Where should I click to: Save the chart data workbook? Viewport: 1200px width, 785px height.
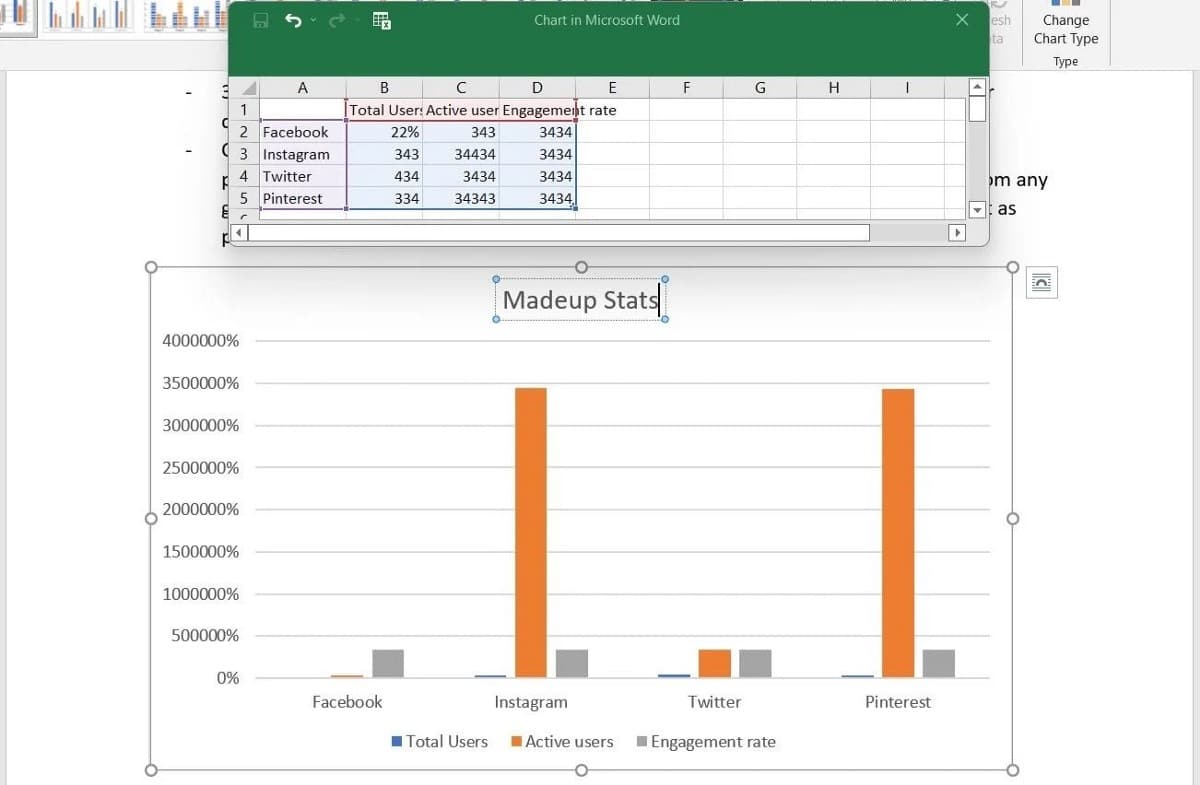[259, 20]
